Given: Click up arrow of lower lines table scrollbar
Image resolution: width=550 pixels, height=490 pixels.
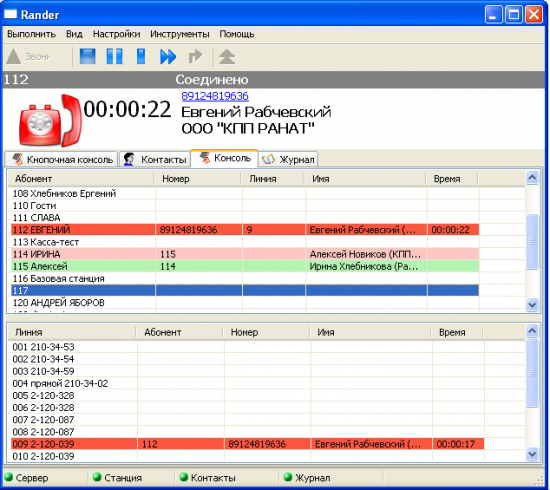Looking at the screenshot, I should (x=532, y=331).
